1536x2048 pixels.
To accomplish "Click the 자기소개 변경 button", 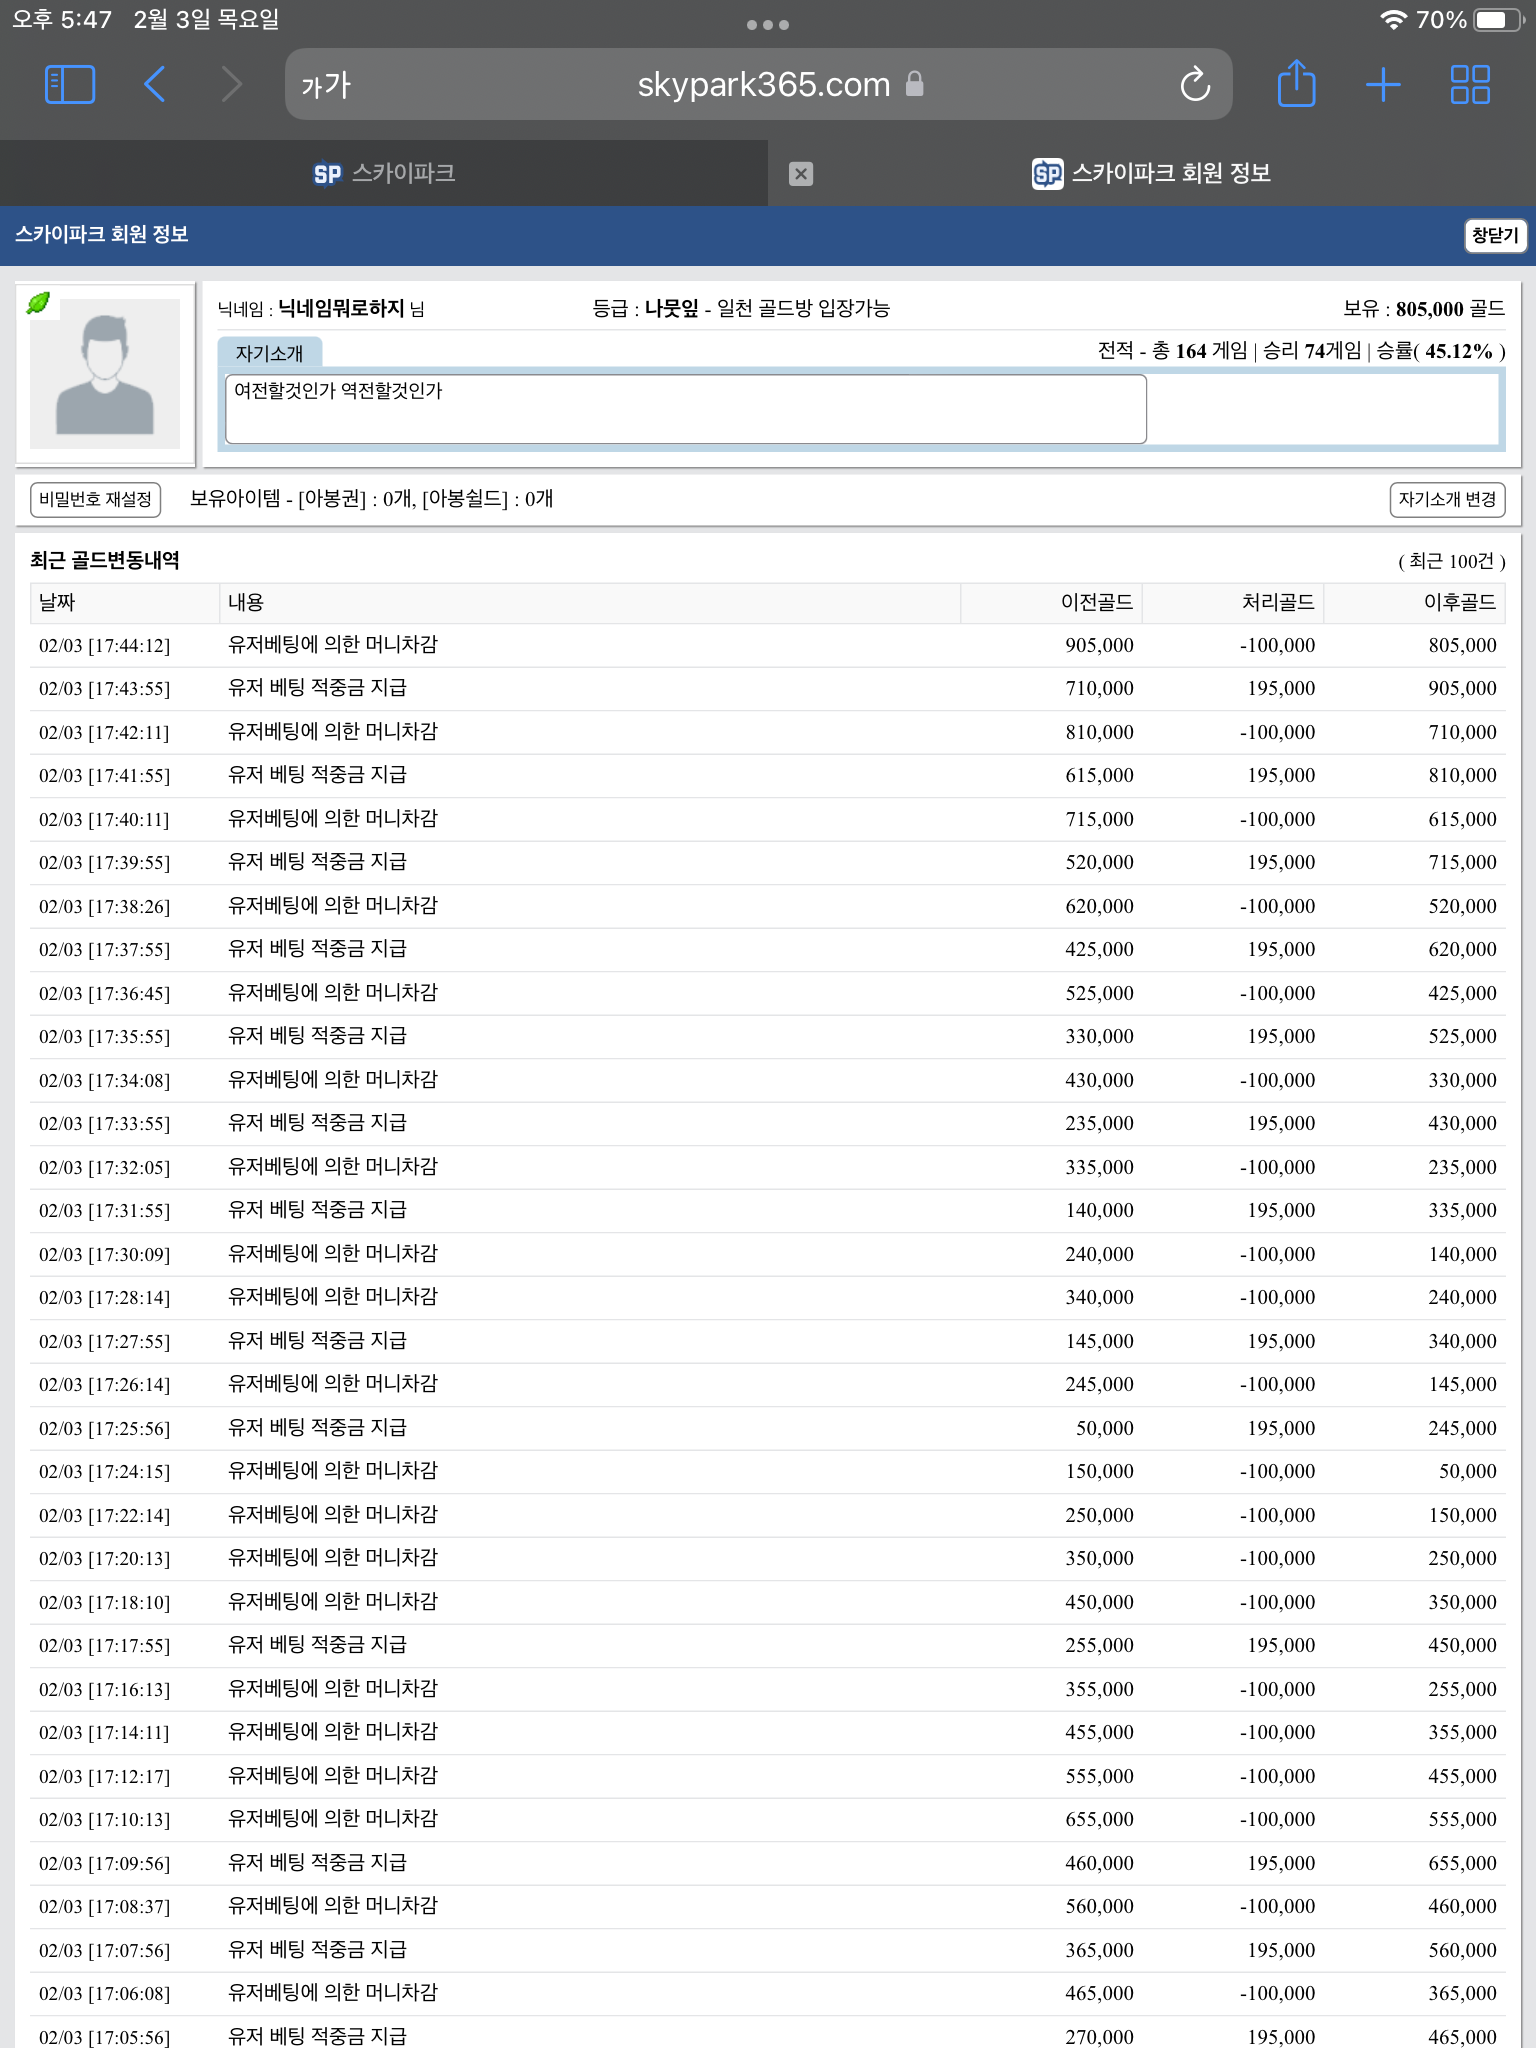I will 1447,499.
